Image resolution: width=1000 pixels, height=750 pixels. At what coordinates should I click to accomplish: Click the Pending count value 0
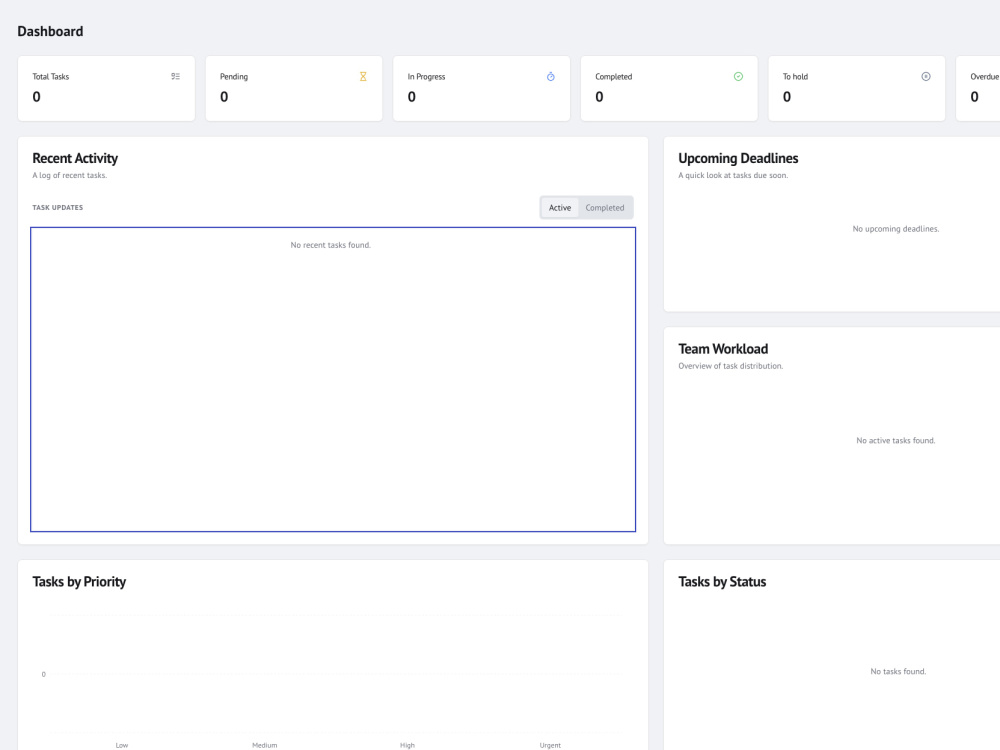point(224,97)
